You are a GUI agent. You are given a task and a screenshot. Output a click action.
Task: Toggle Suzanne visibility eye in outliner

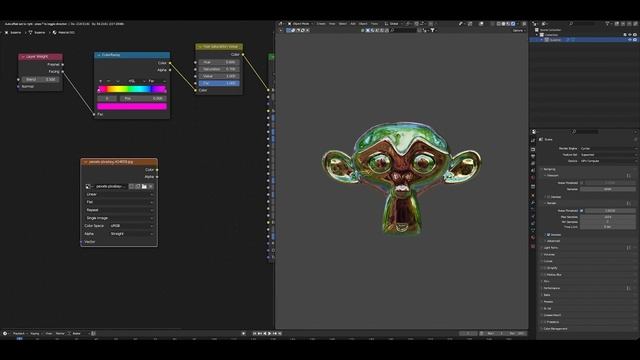[630, 40]
